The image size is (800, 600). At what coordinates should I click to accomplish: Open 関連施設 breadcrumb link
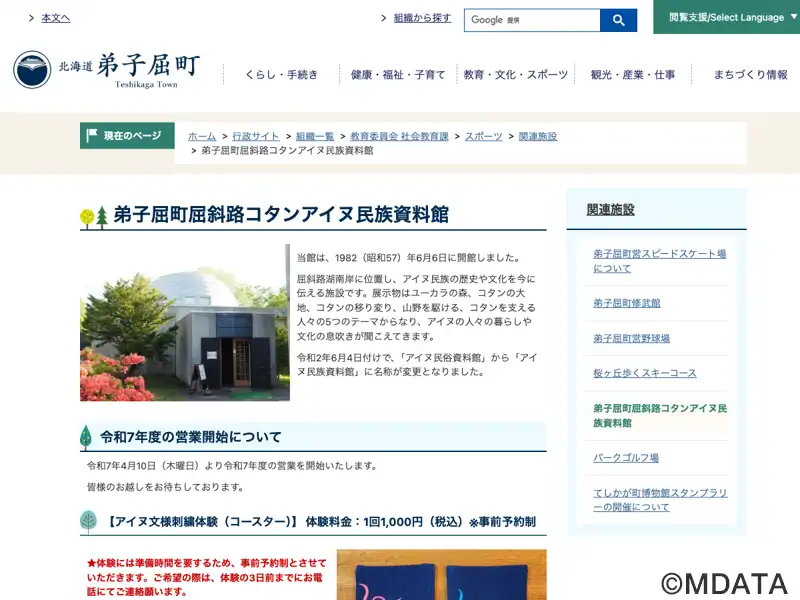pyautogui.click(x=538, y=136)
